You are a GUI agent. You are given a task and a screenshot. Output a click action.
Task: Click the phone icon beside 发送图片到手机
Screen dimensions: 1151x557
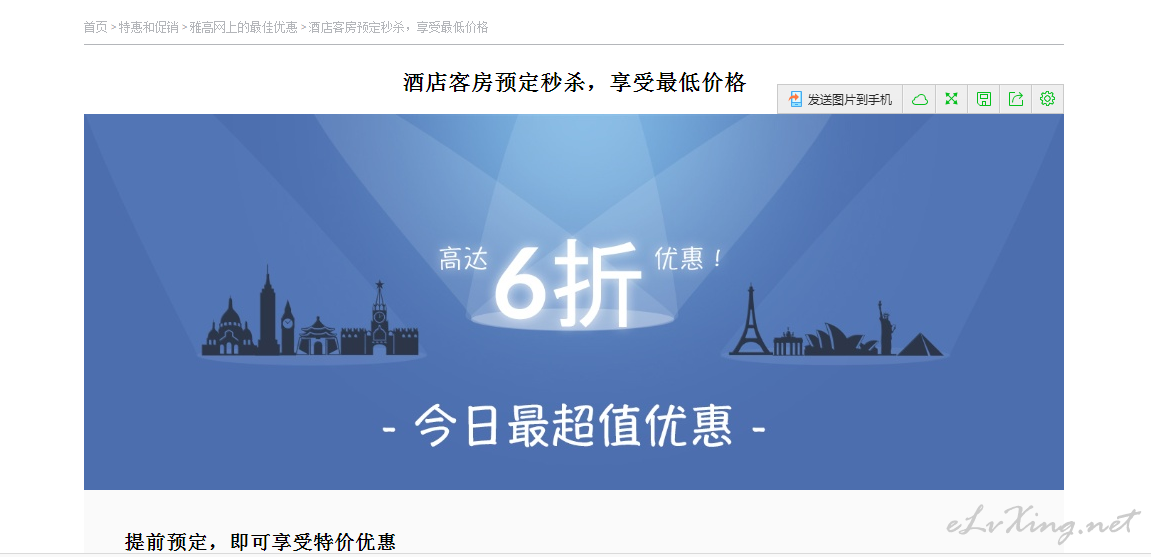pyautogui.click(x=795, y=99)
